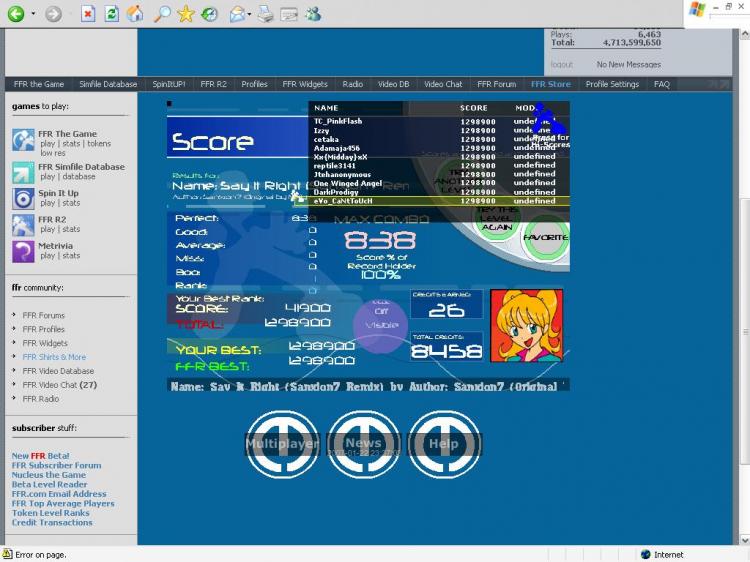
Task: Click the logout link
Action: 562,64
